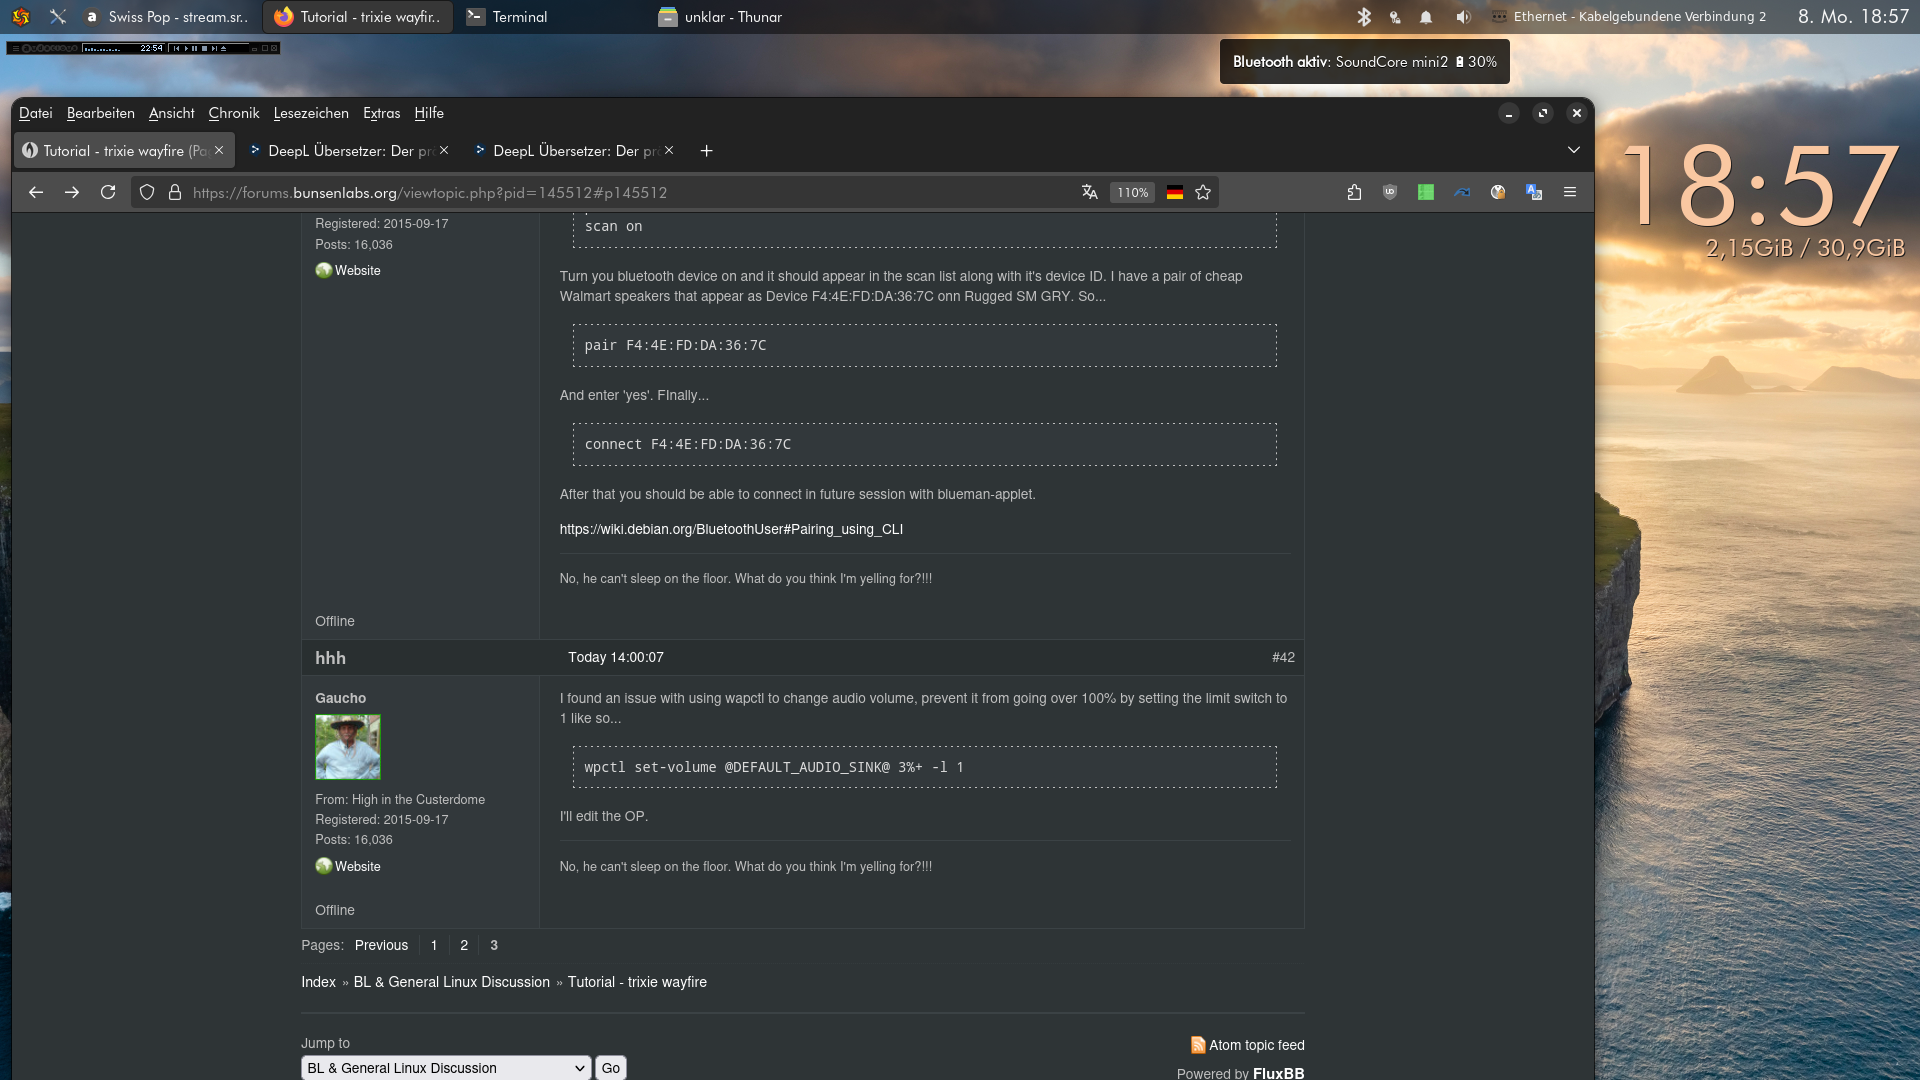Screen dimensions: 1920x1080
Task: Click the URL address field
Action: (630, 192)
